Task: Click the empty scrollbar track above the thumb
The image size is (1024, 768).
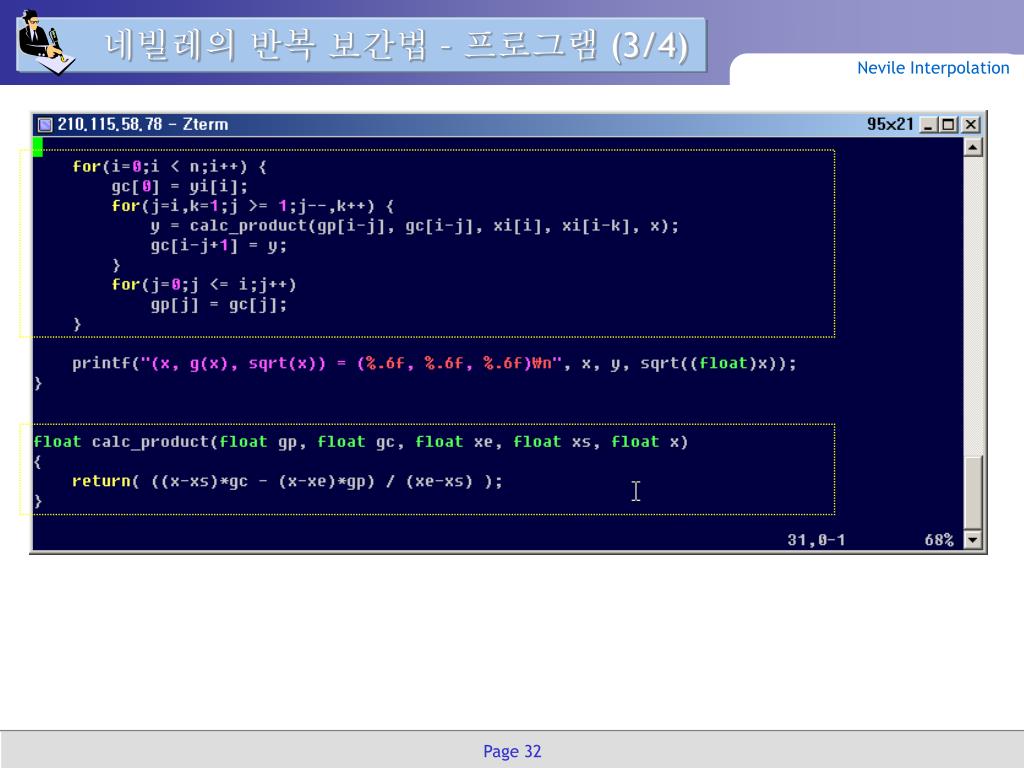Action: tap(973, 300)
